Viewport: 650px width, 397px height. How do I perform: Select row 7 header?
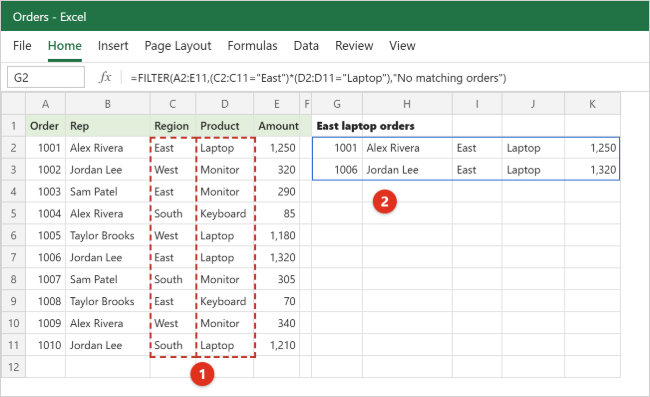coord(14,257)
